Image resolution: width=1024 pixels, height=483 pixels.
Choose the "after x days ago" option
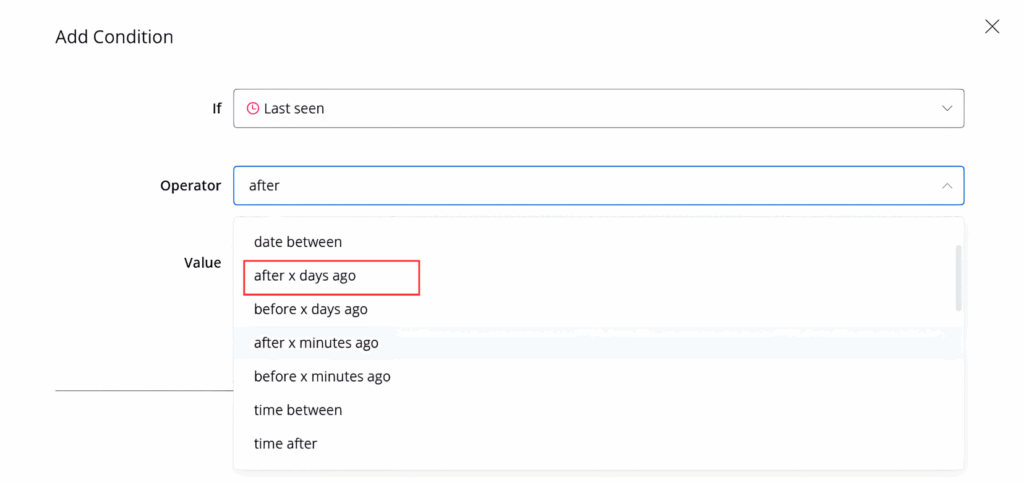coord(305,275)
